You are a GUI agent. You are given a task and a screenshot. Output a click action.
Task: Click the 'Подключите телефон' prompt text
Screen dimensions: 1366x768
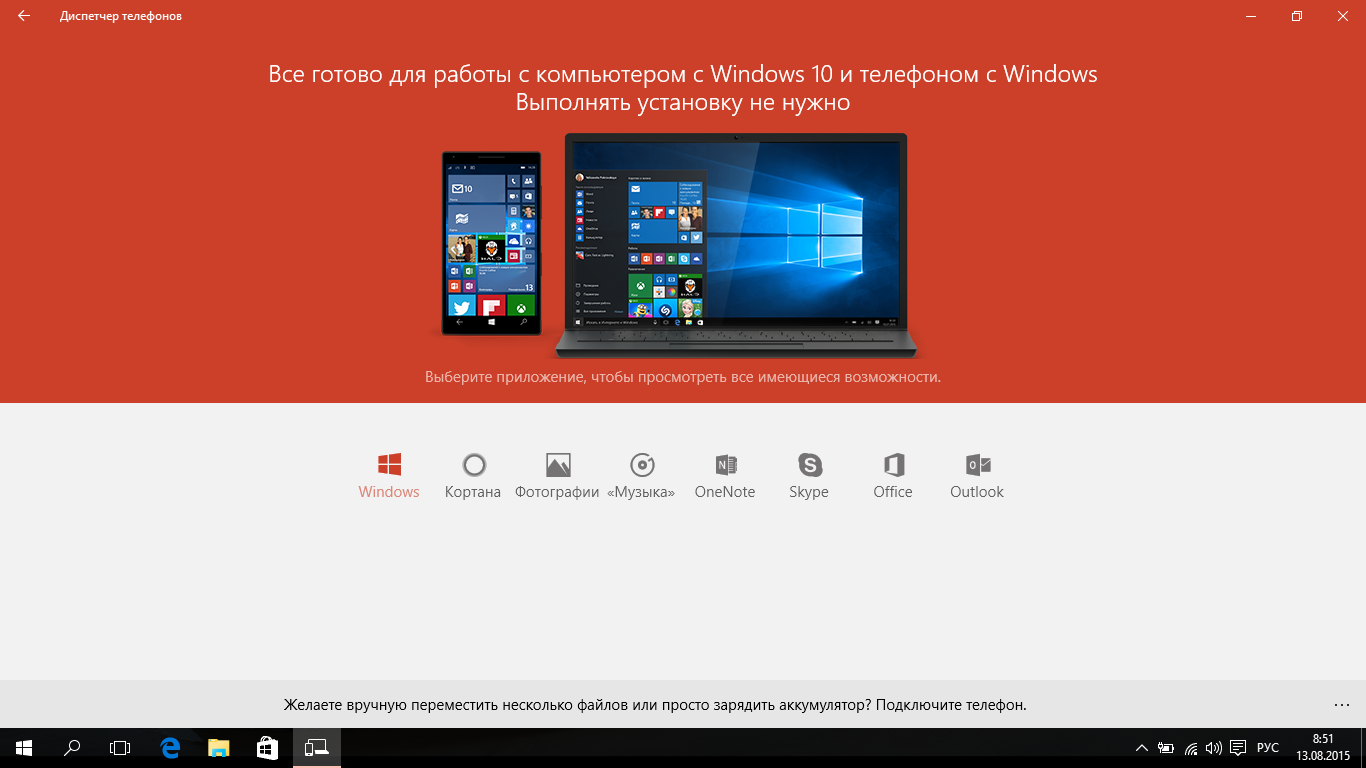pos(950,705)
